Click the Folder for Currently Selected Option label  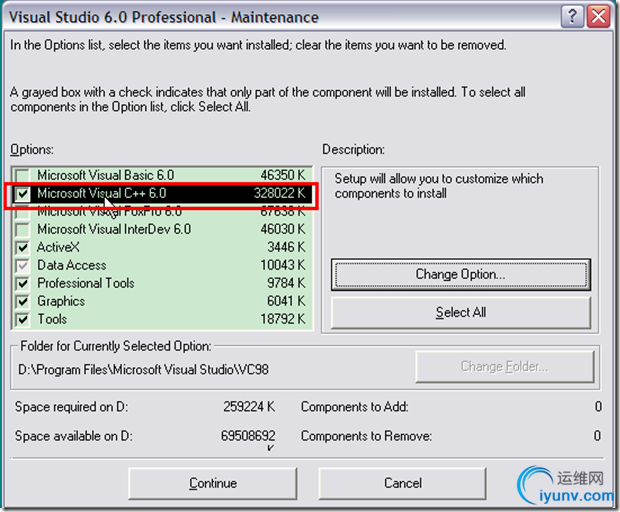(116, 346)
